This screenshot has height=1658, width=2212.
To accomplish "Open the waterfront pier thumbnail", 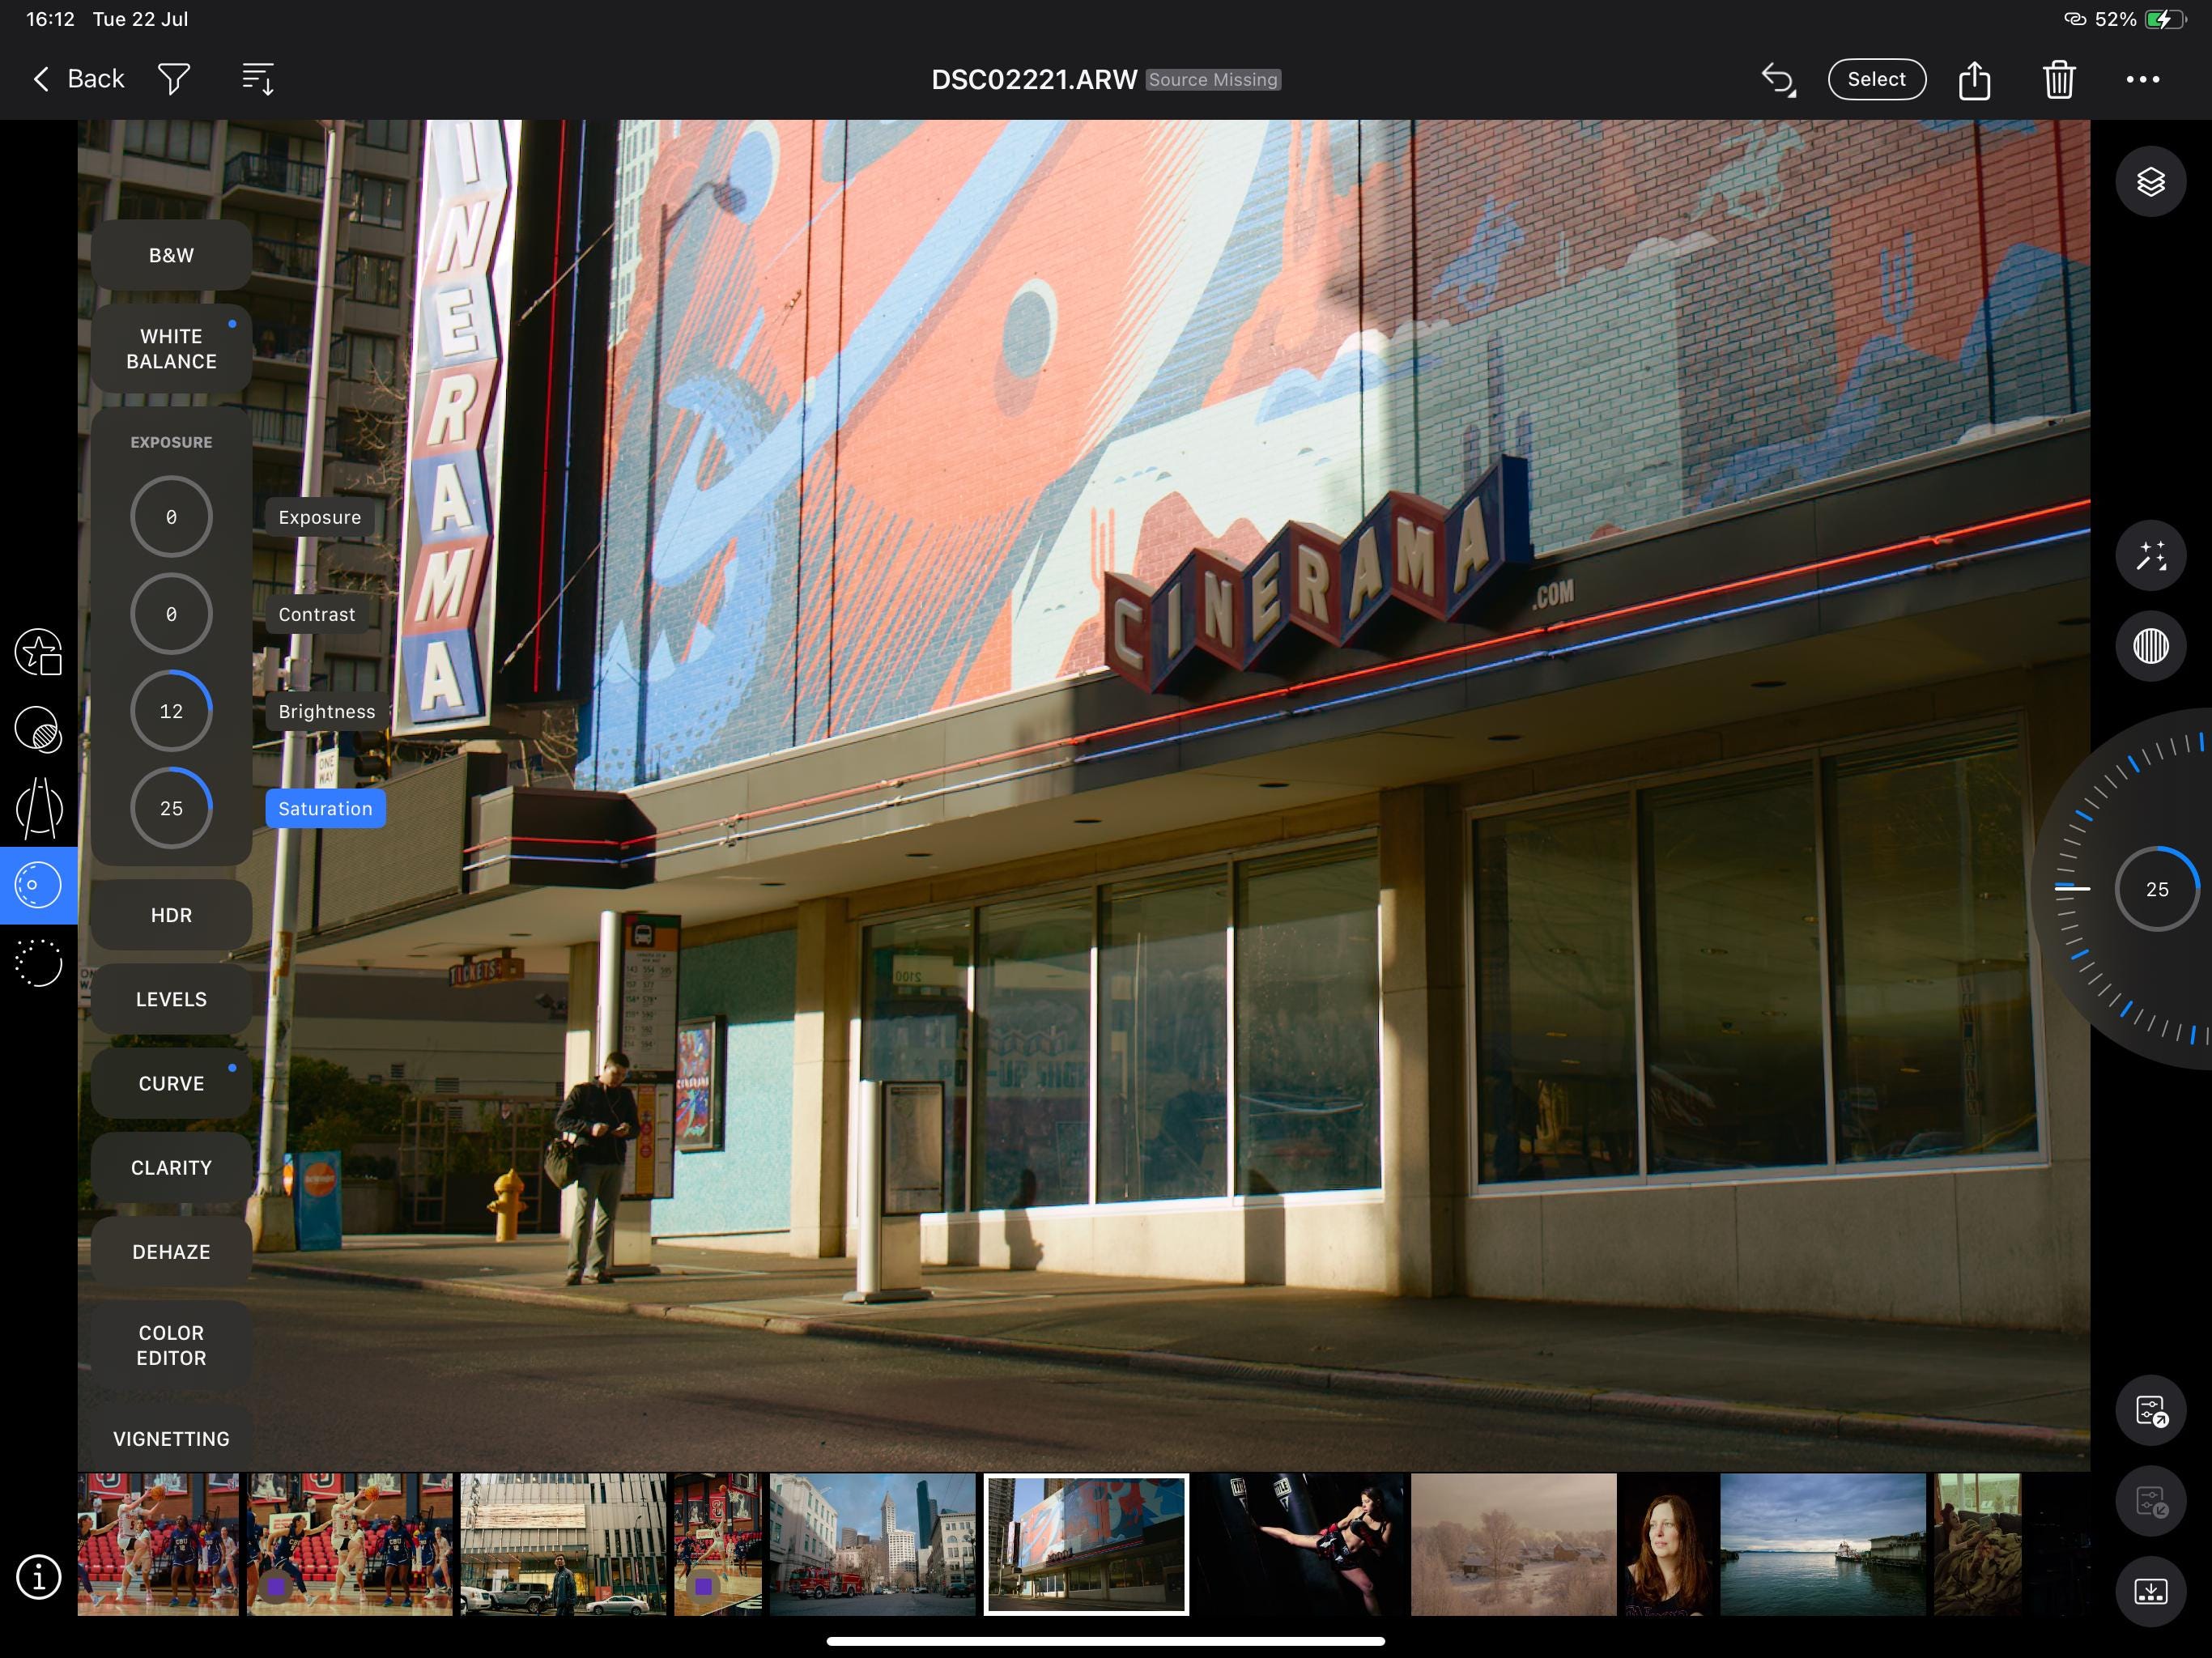I will (x=1822, y=1544).
